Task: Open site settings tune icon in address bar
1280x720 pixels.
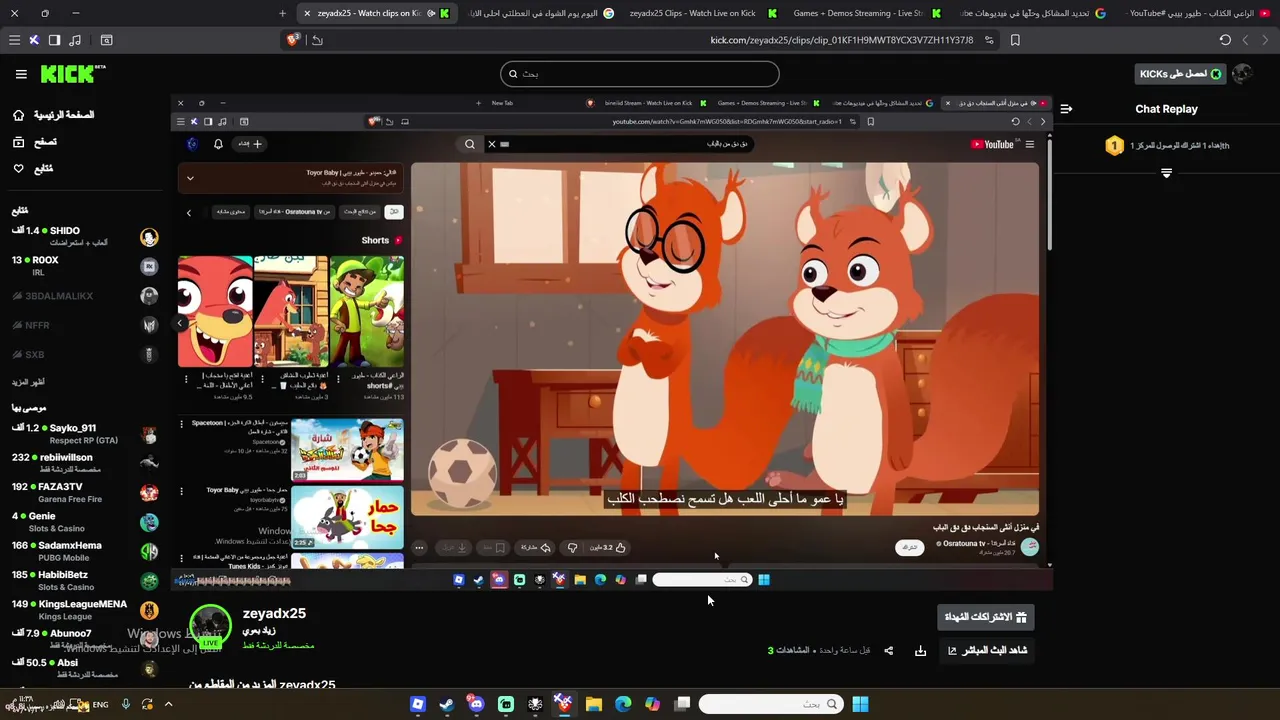Action: 989,40
